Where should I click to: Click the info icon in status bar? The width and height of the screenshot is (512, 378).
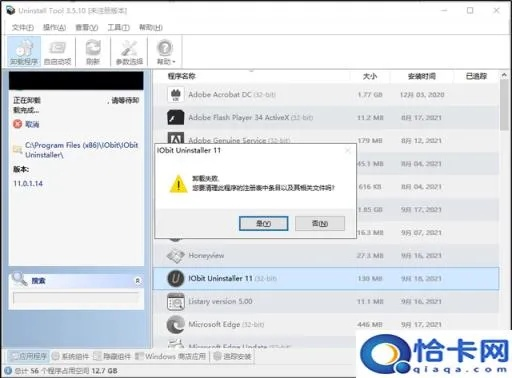click(7, 371)
